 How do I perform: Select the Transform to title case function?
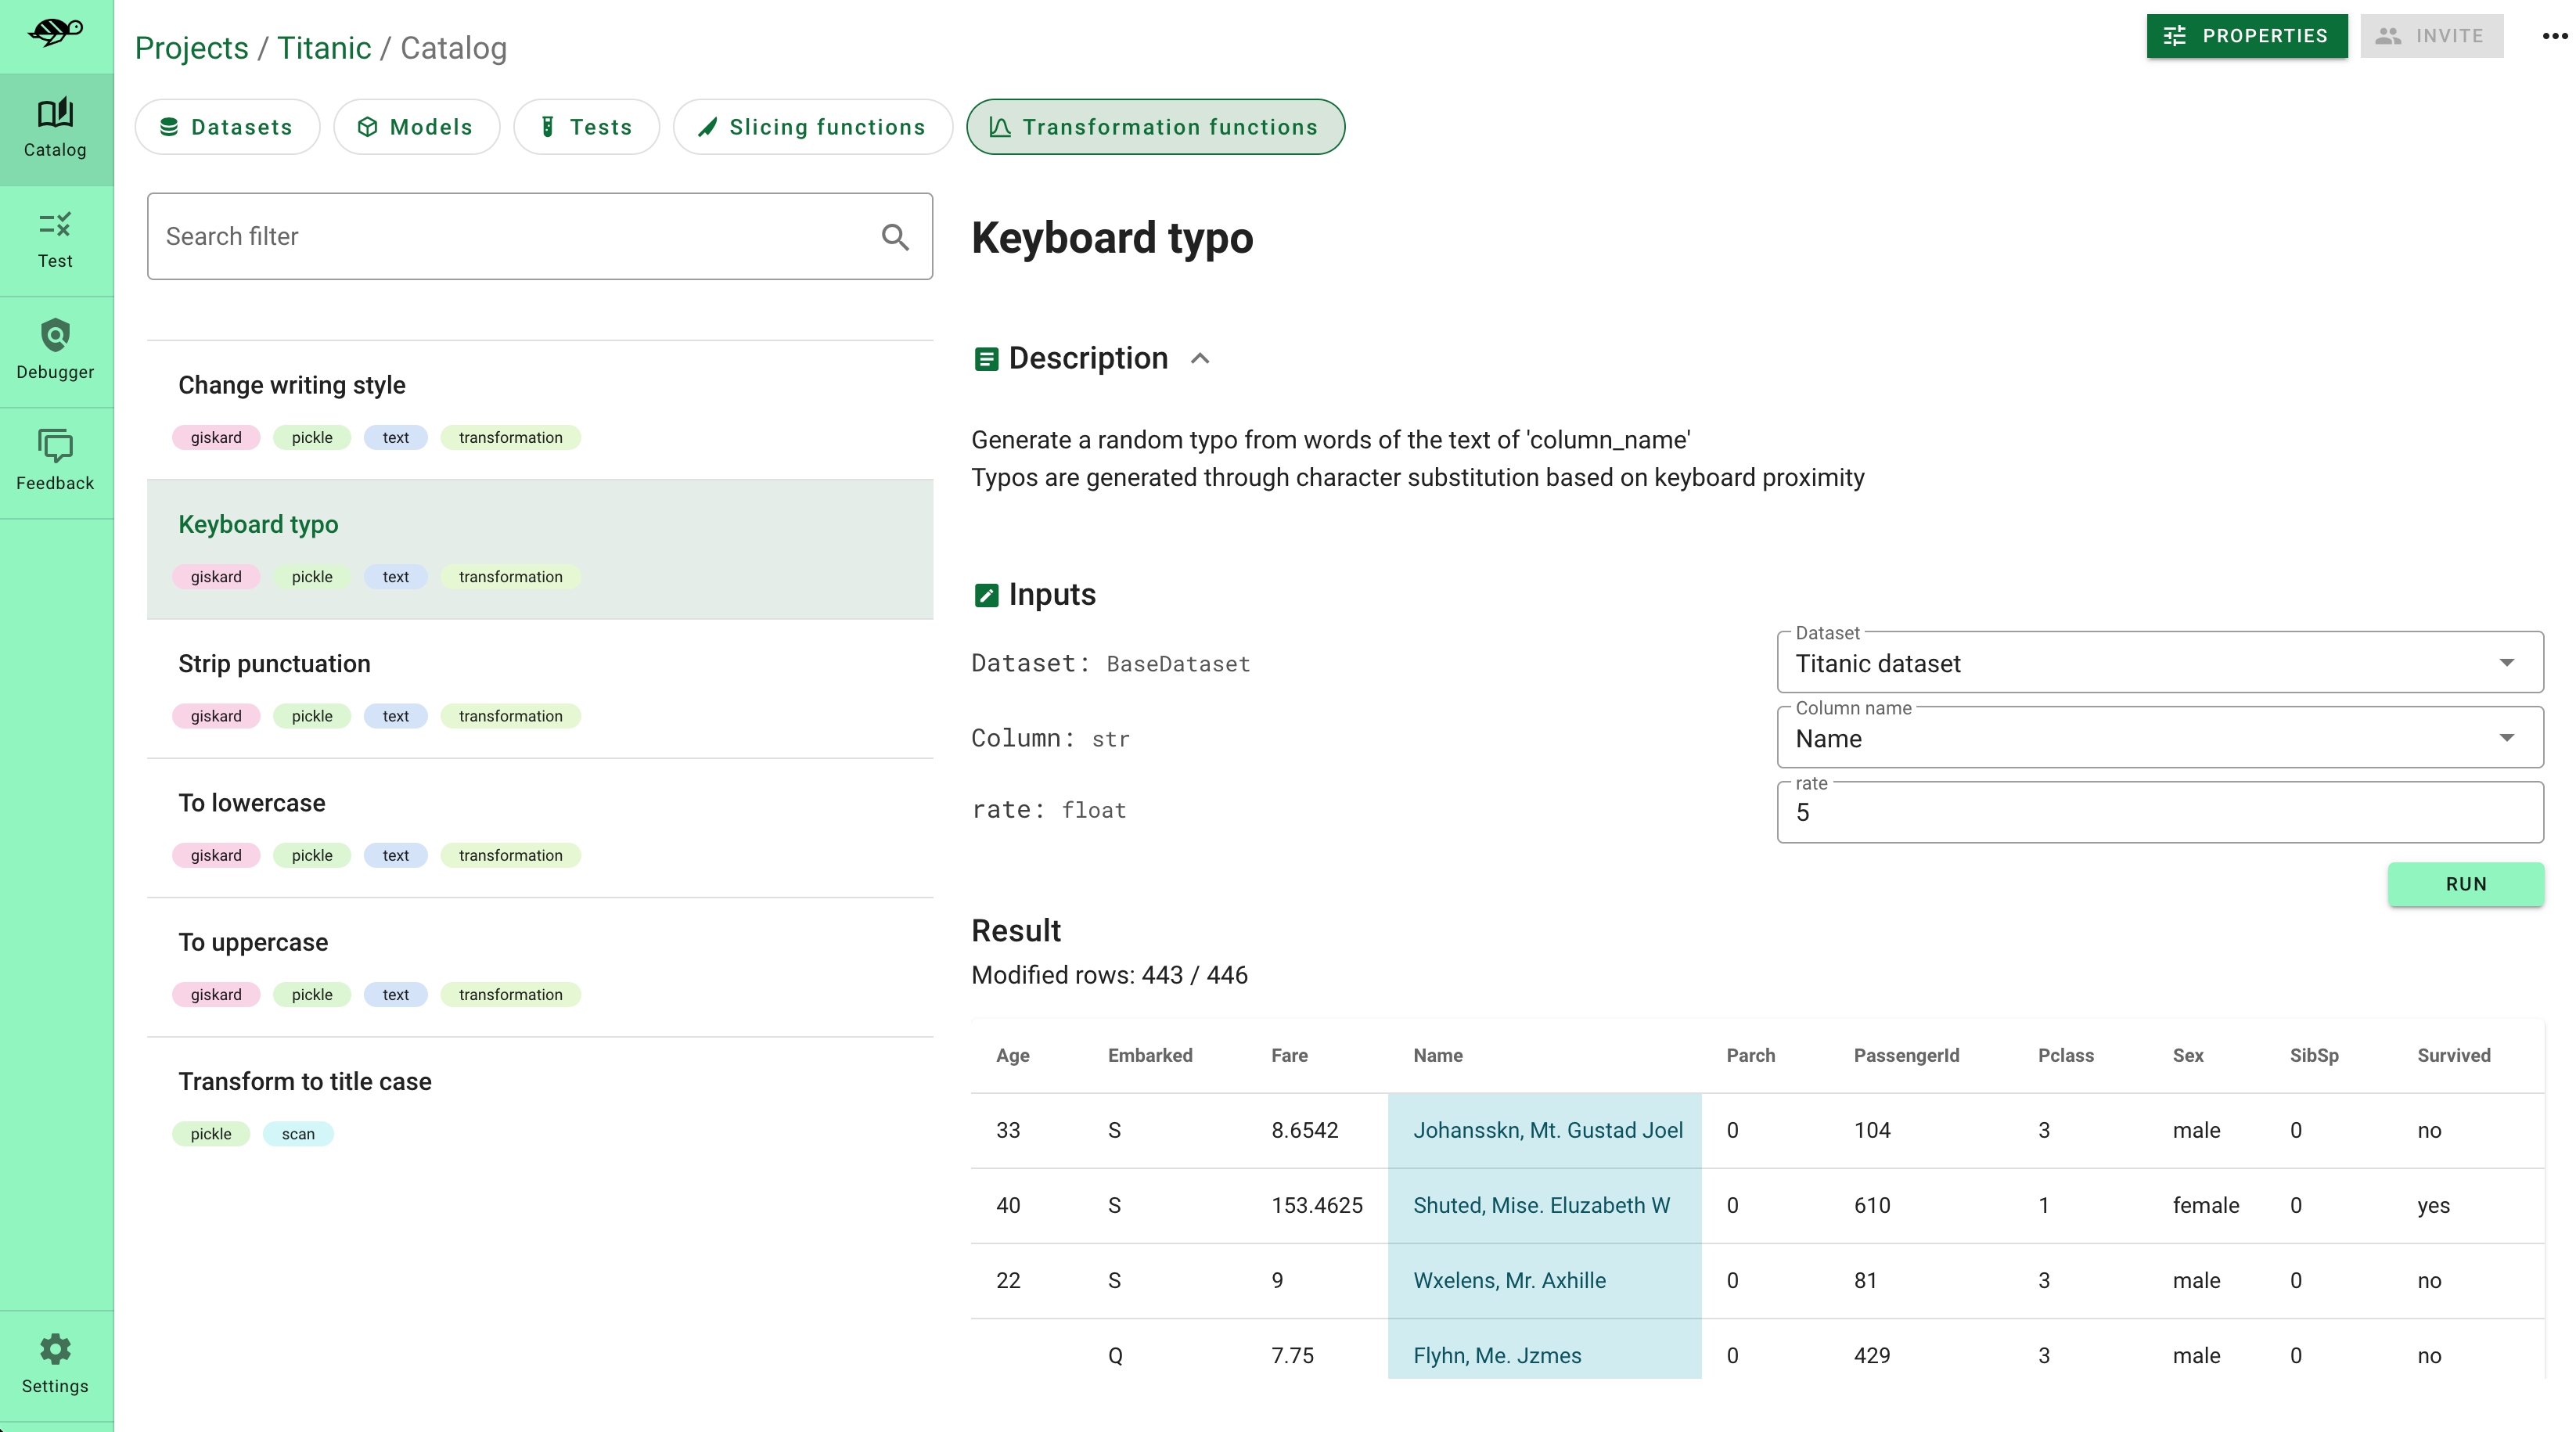tap(304, 1081)
